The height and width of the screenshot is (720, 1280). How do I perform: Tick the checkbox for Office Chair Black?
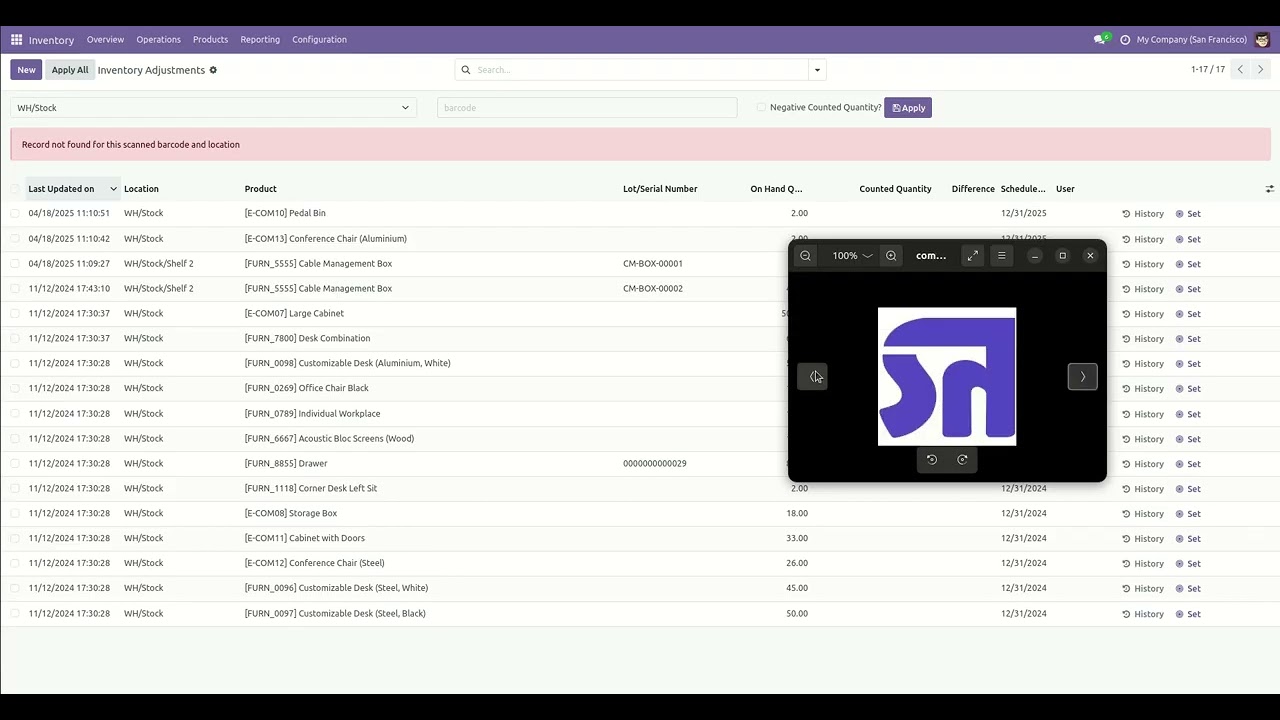click(15, 389)
